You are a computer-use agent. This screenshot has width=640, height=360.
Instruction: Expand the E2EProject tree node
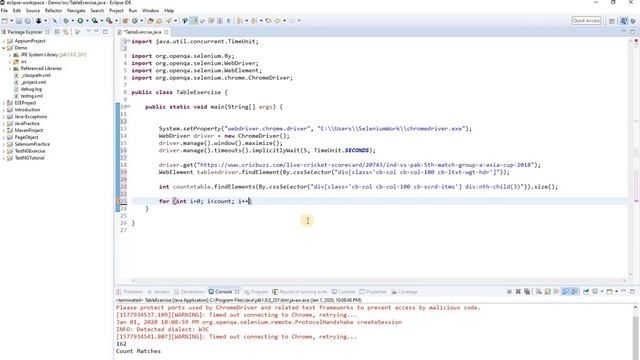pyautogui.click(x=4, y=103)
